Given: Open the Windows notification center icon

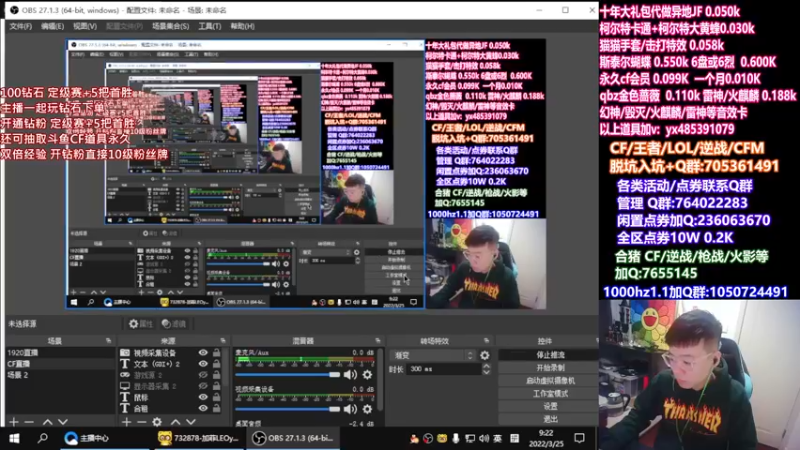Looking at the screenshot, I should click(x=580, y=438).
